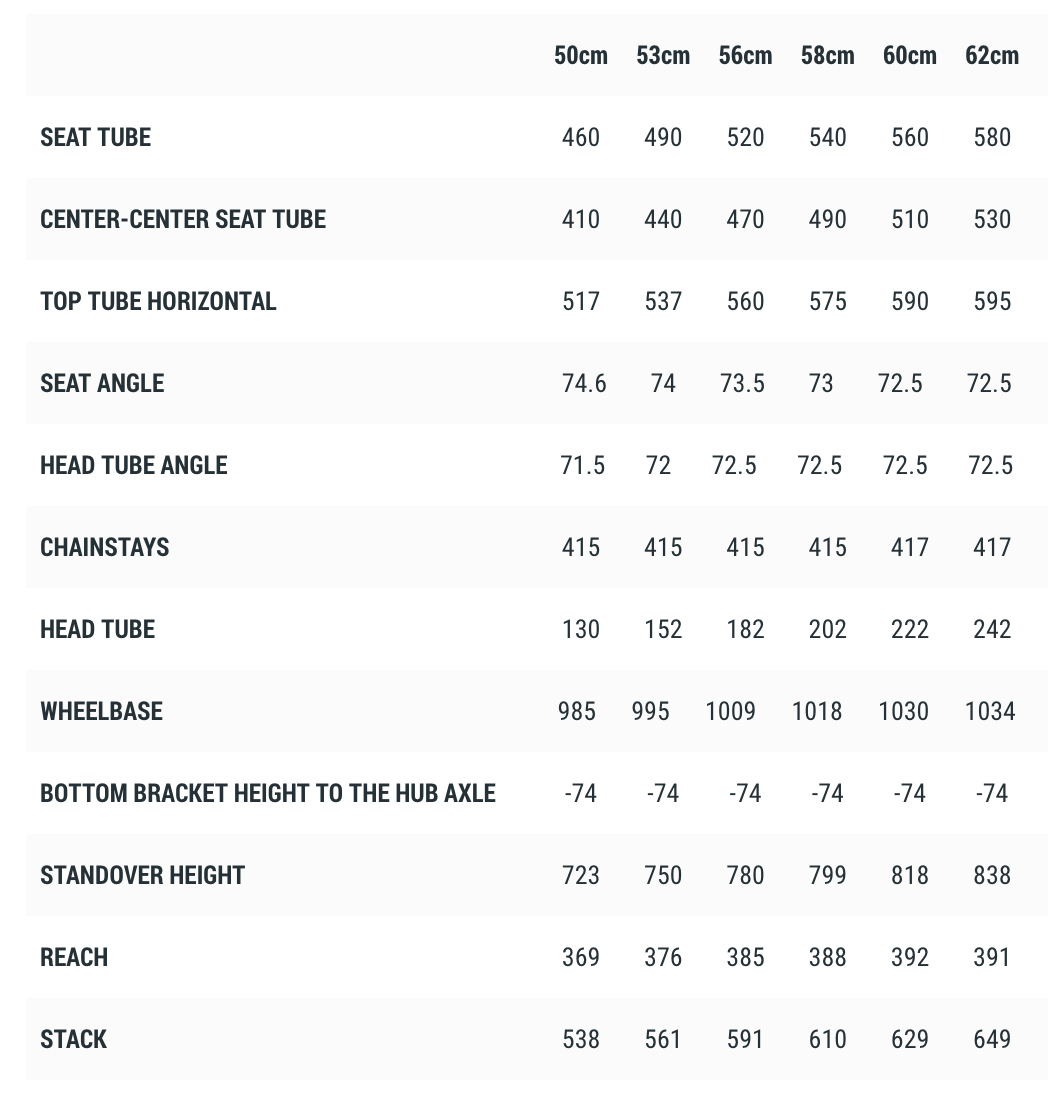Select the 56cm size column header

[x=745, y=55]
